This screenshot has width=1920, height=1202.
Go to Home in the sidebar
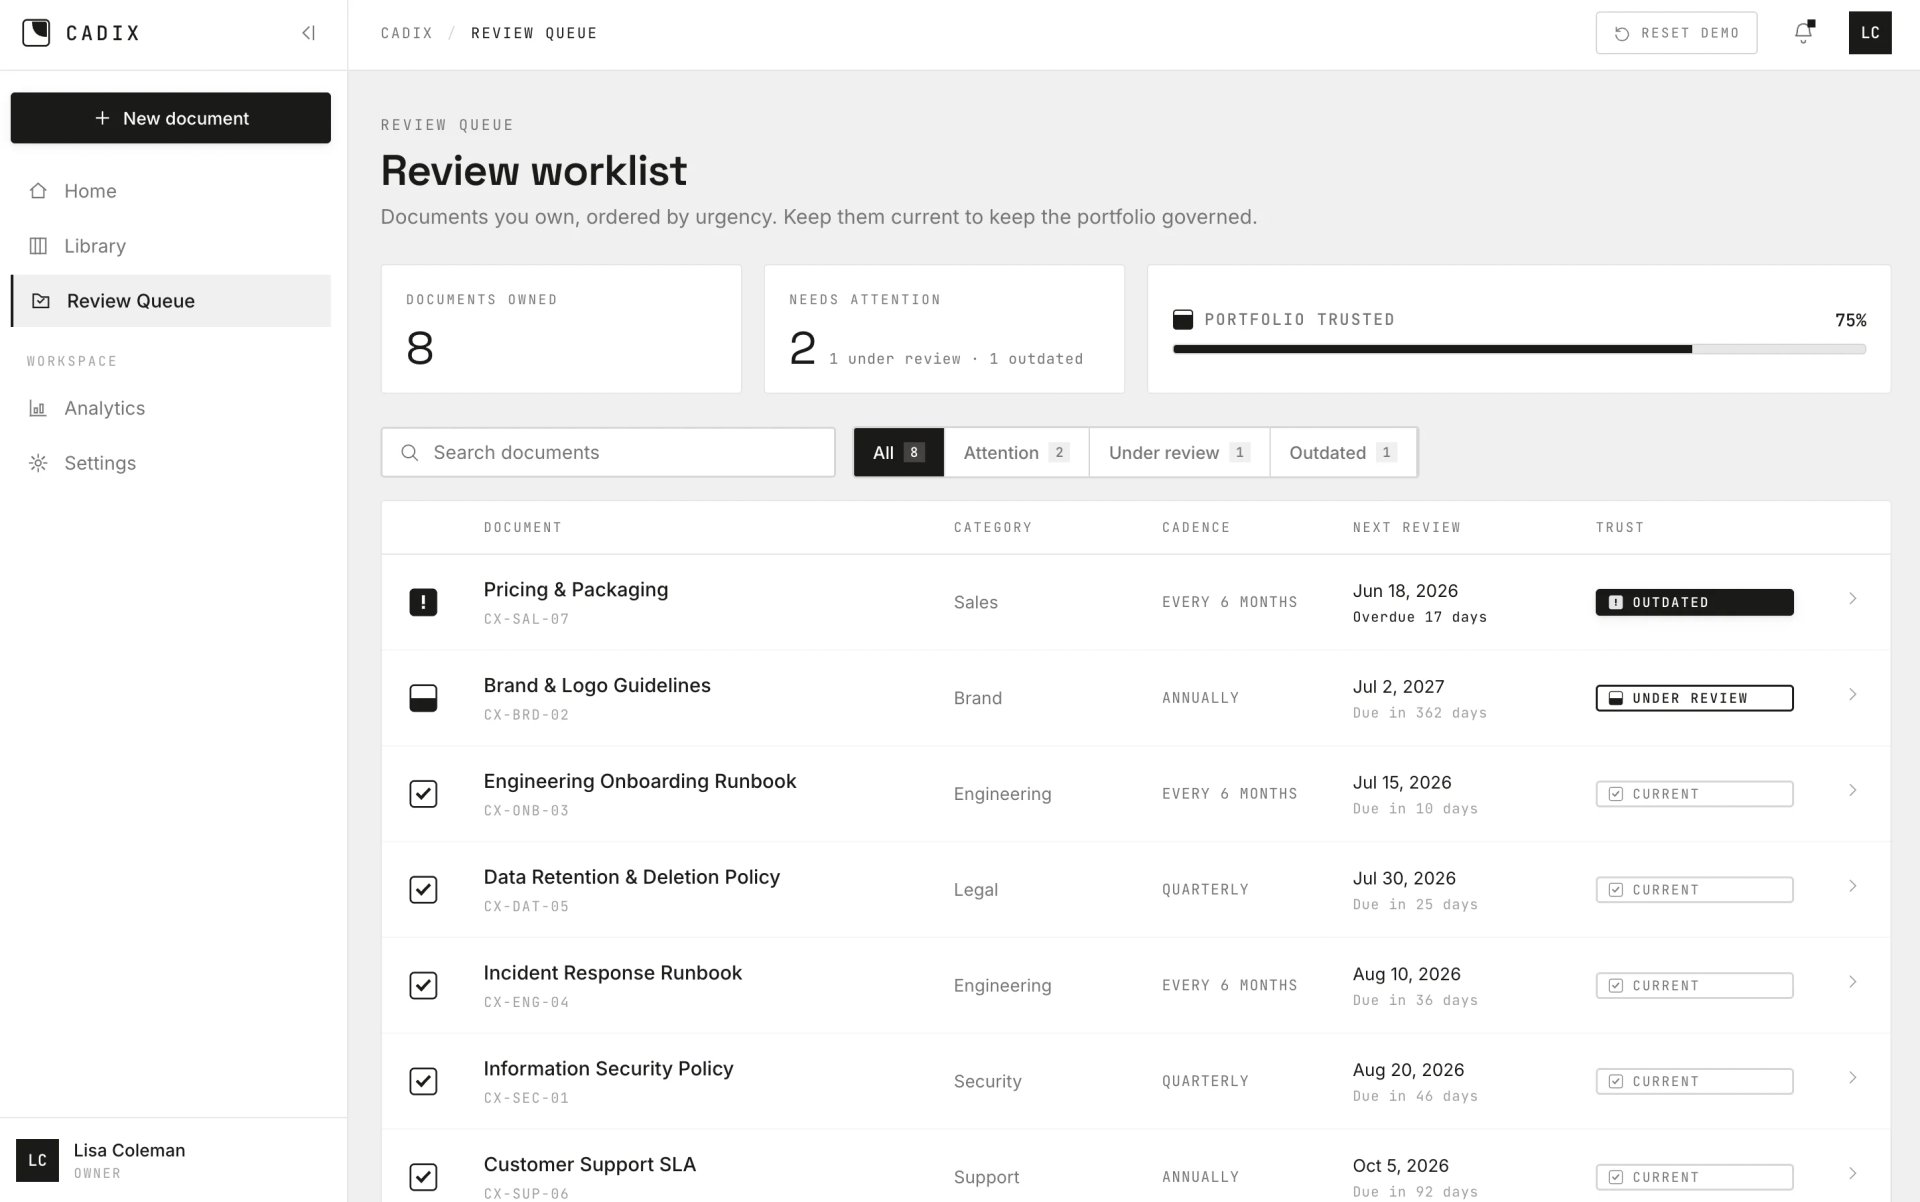click(170, 191)
